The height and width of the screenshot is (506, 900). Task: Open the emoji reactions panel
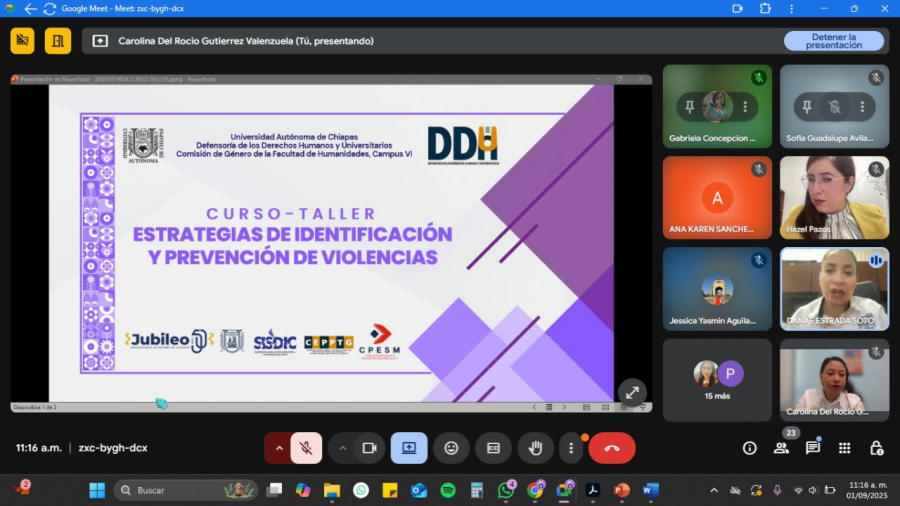pyautogui.click(x=451, y=448)
